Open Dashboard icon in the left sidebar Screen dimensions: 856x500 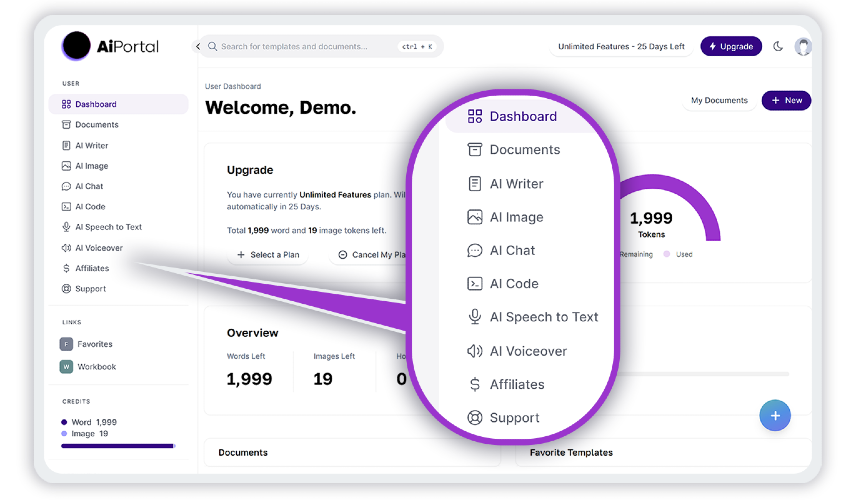[x=66, y=104]
